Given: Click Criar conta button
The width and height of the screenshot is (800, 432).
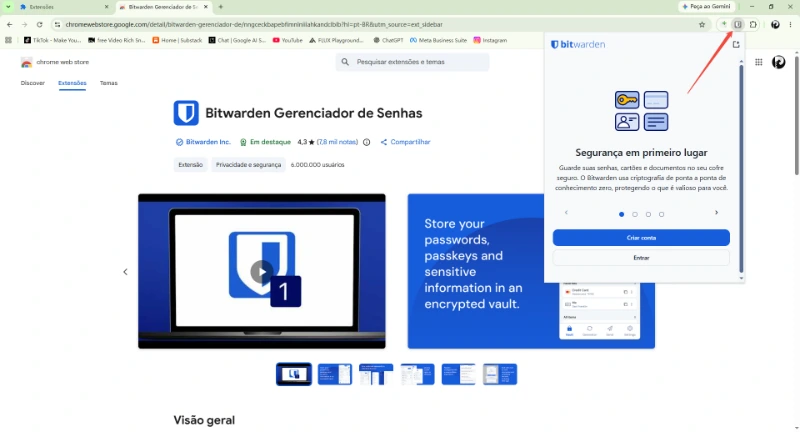Looking at the screenshot, I should click(x=641, y=238).
